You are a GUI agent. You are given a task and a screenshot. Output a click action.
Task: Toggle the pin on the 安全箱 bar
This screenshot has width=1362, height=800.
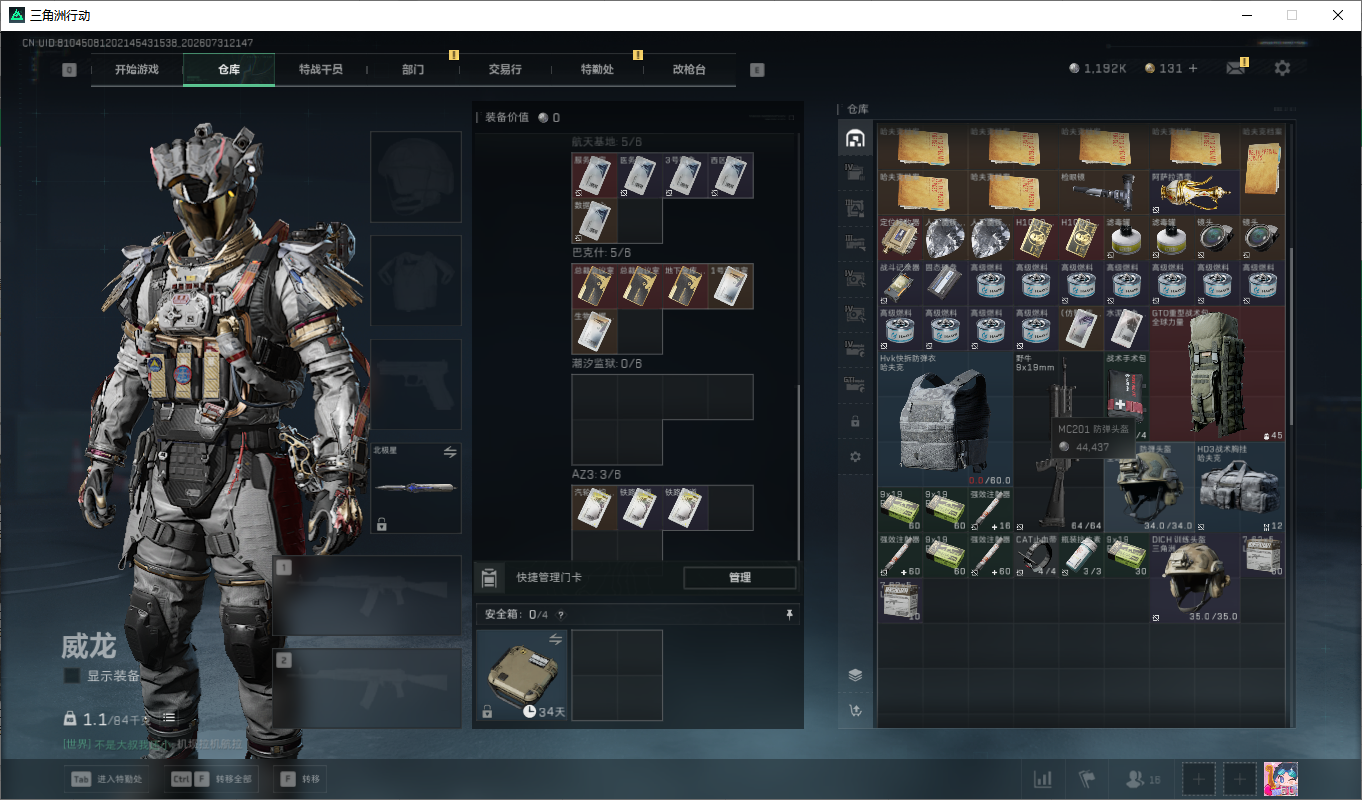click(x=790, y=615)
